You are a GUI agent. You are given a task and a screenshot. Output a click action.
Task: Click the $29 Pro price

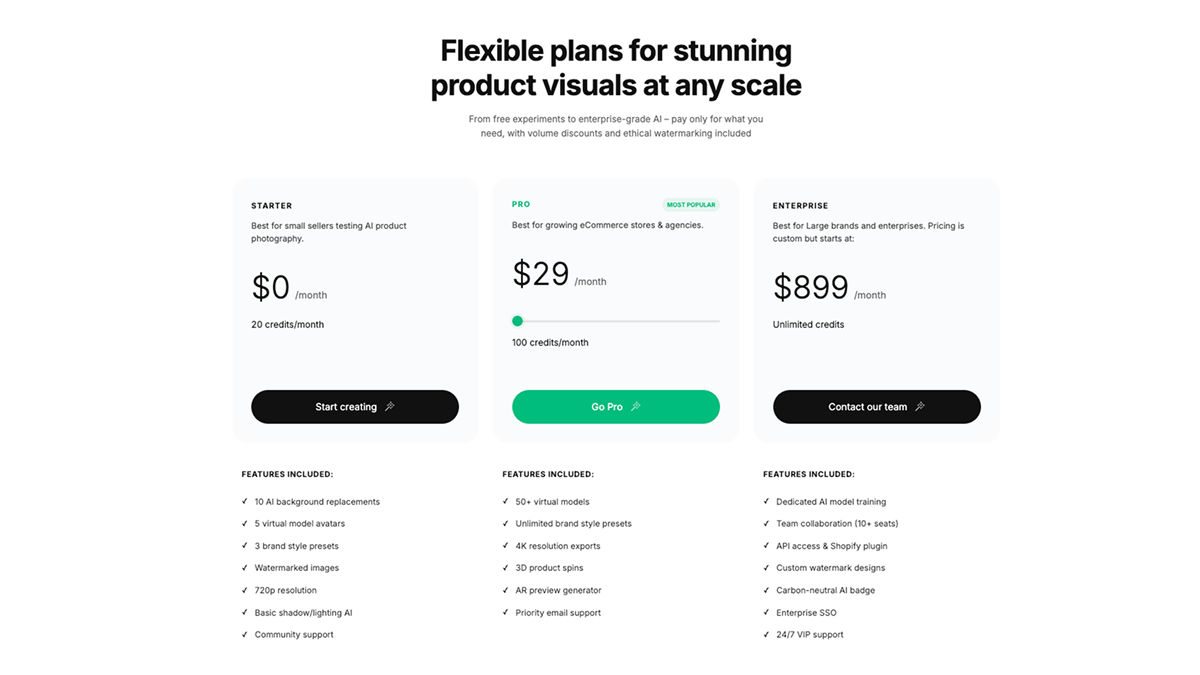tap(541, 274)
